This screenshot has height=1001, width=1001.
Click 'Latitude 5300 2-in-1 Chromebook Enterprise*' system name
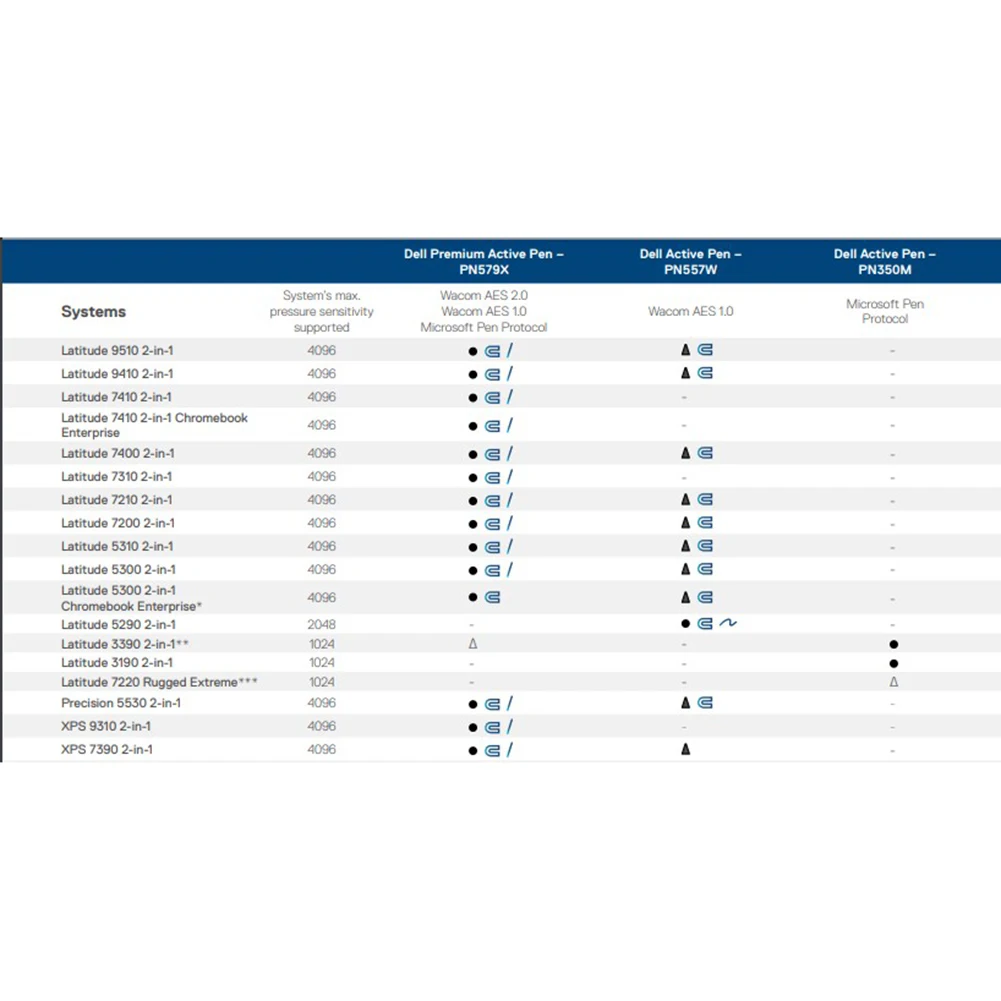pos(132,598)
